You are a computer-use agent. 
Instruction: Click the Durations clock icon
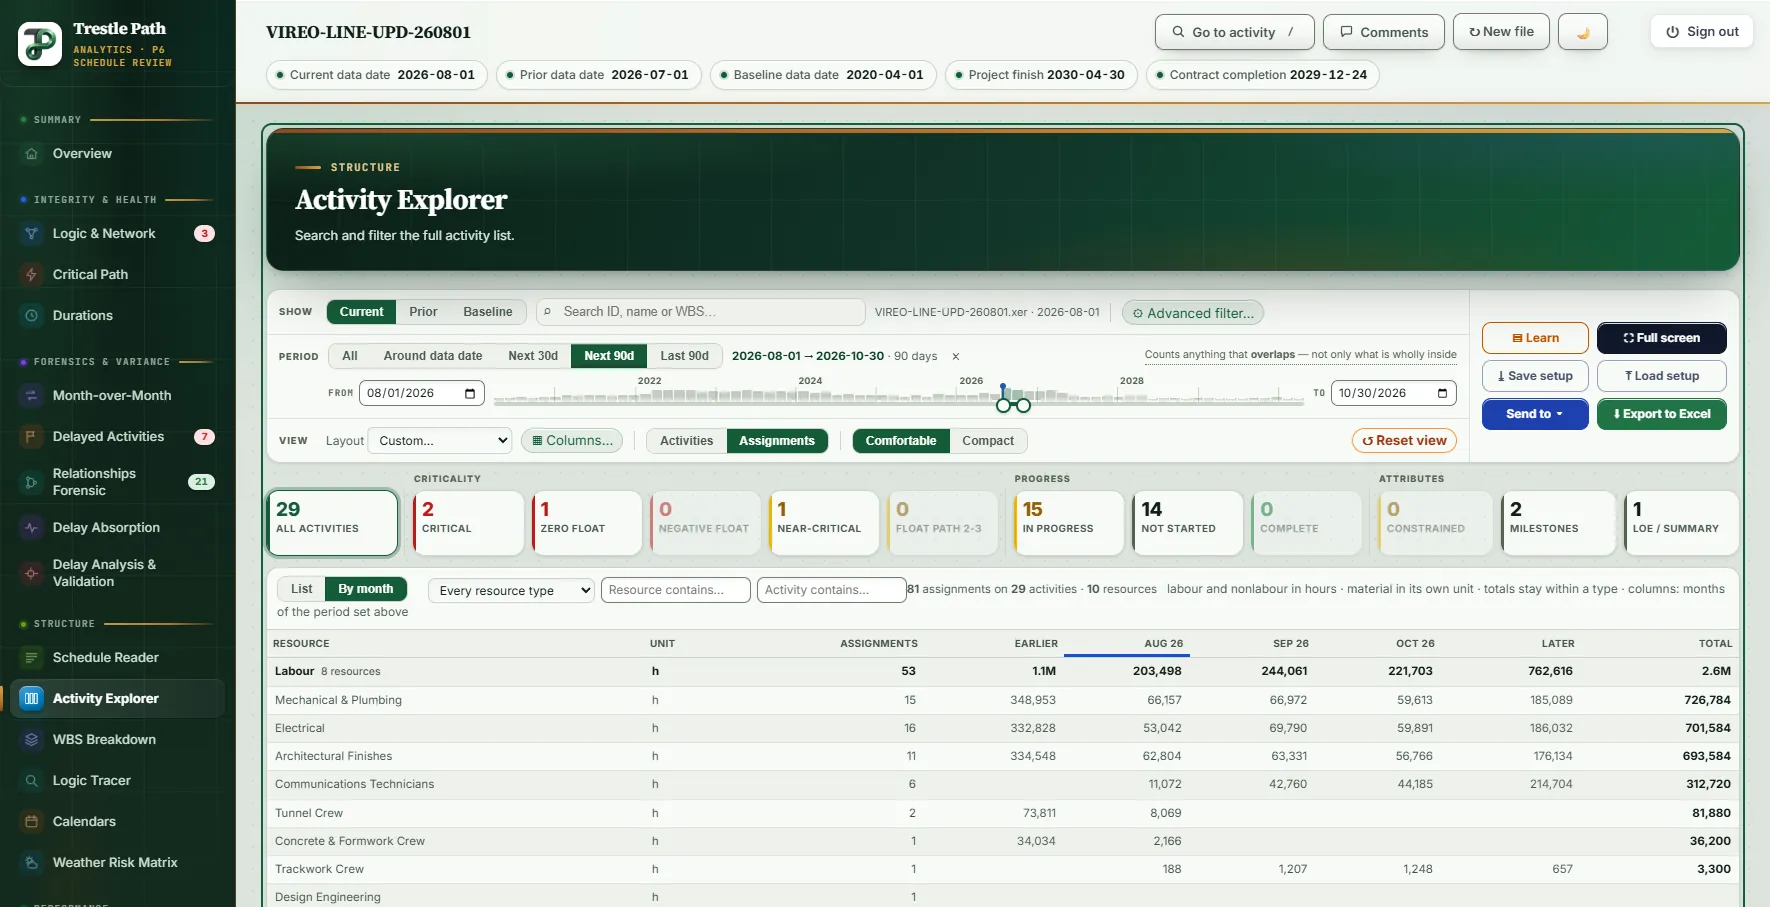[31, 316]
